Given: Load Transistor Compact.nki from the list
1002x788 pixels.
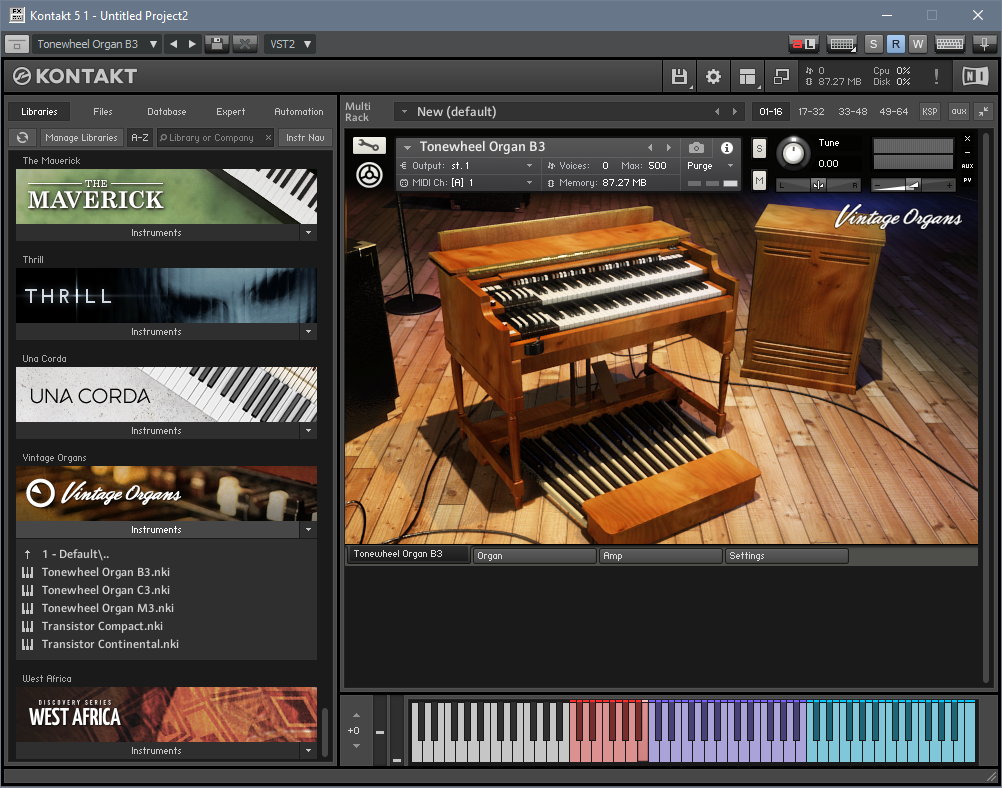Looking at the screenshot, I should pyautogui.click(x=101, y=626).
